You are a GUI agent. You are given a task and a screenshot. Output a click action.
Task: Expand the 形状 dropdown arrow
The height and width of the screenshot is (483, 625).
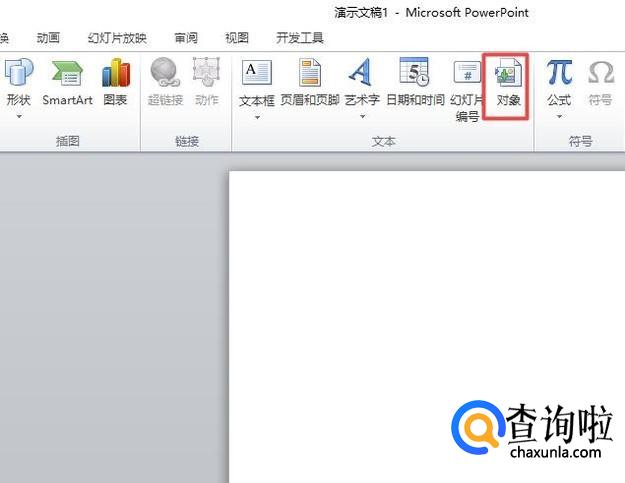pos(19,117)
